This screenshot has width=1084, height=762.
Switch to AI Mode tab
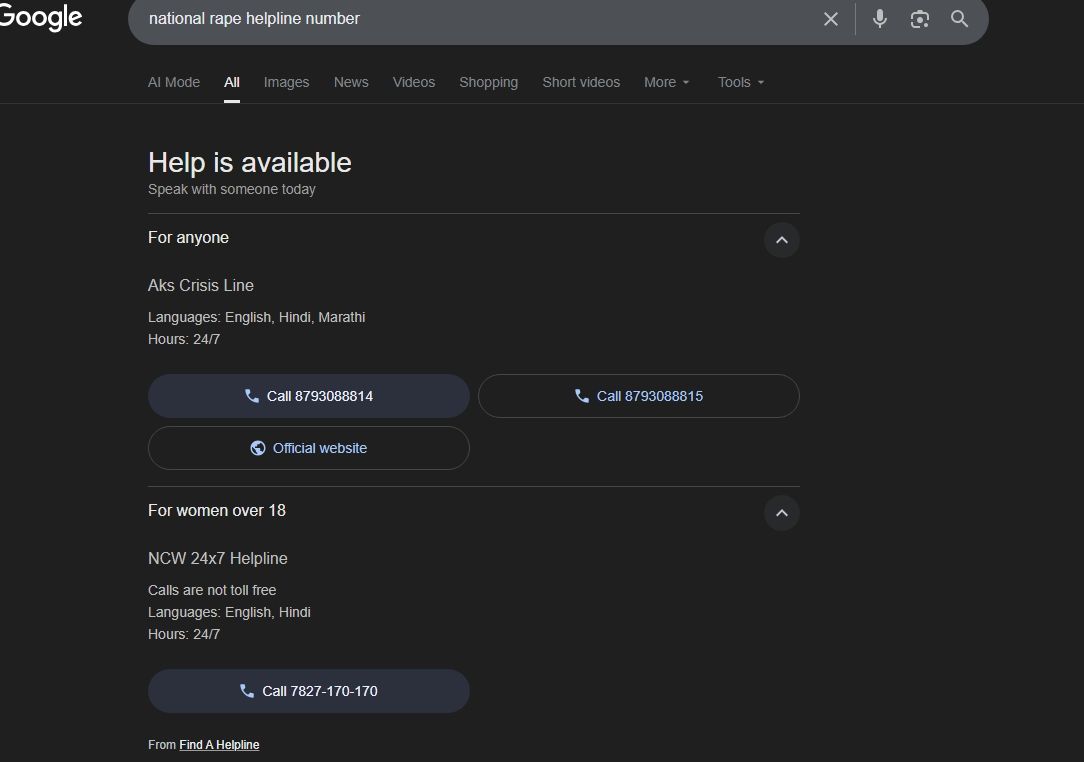tap(174, 82)
